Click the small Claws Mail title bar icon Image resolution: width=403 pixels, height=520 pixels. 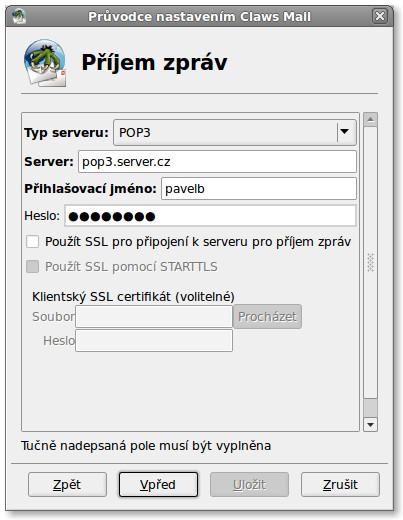tap(19, 16)
